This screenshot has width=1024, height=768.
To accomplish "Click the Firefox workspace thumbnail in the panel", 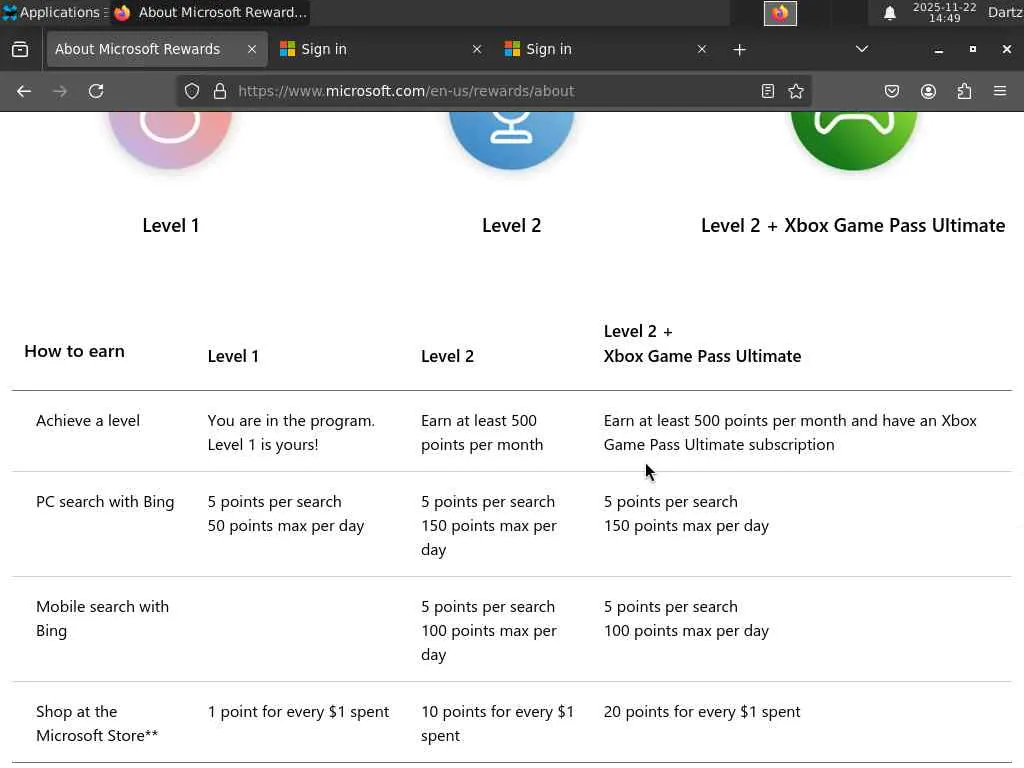I will point(780,13).
